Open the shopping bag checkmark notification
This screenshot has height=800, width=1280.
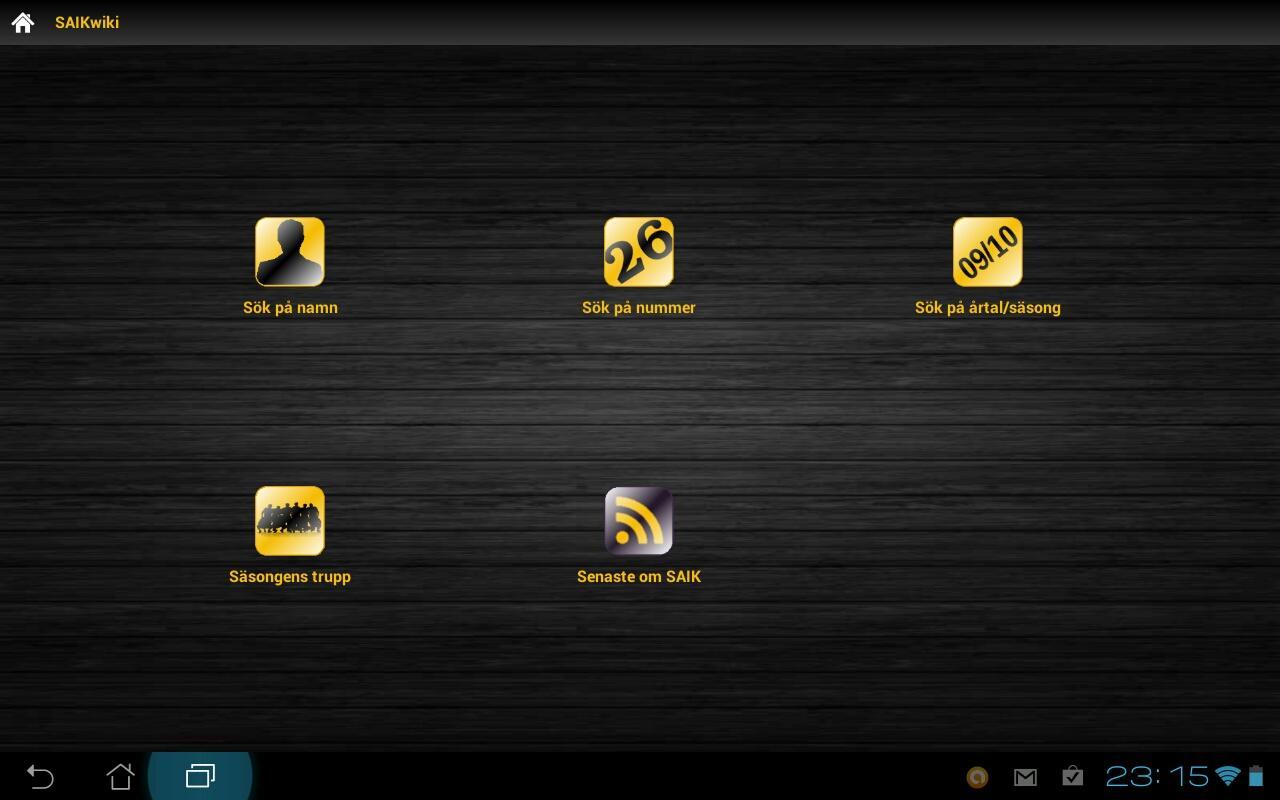click(1072, 776)
